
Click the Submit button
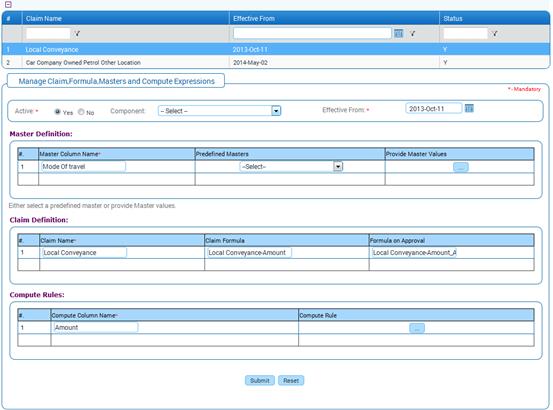pyautogui.click(x=260, y=380)
